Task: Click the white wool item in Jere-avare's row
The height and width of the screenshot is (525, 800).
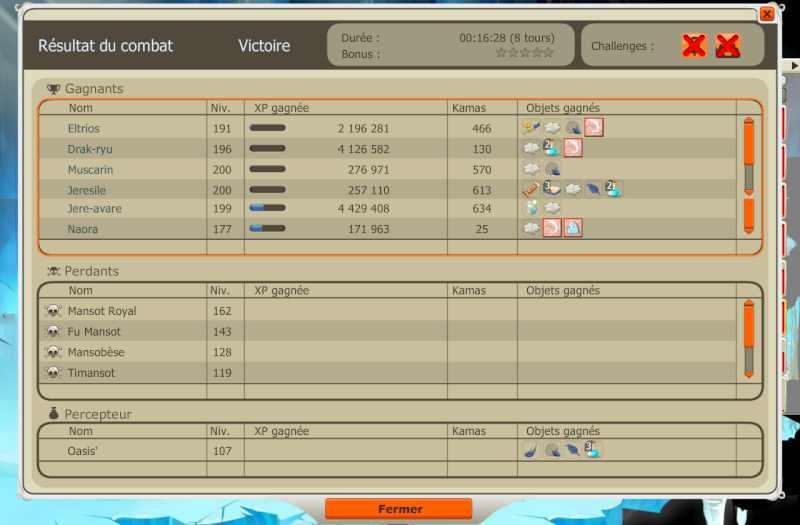Action: (x=552, y=208)
